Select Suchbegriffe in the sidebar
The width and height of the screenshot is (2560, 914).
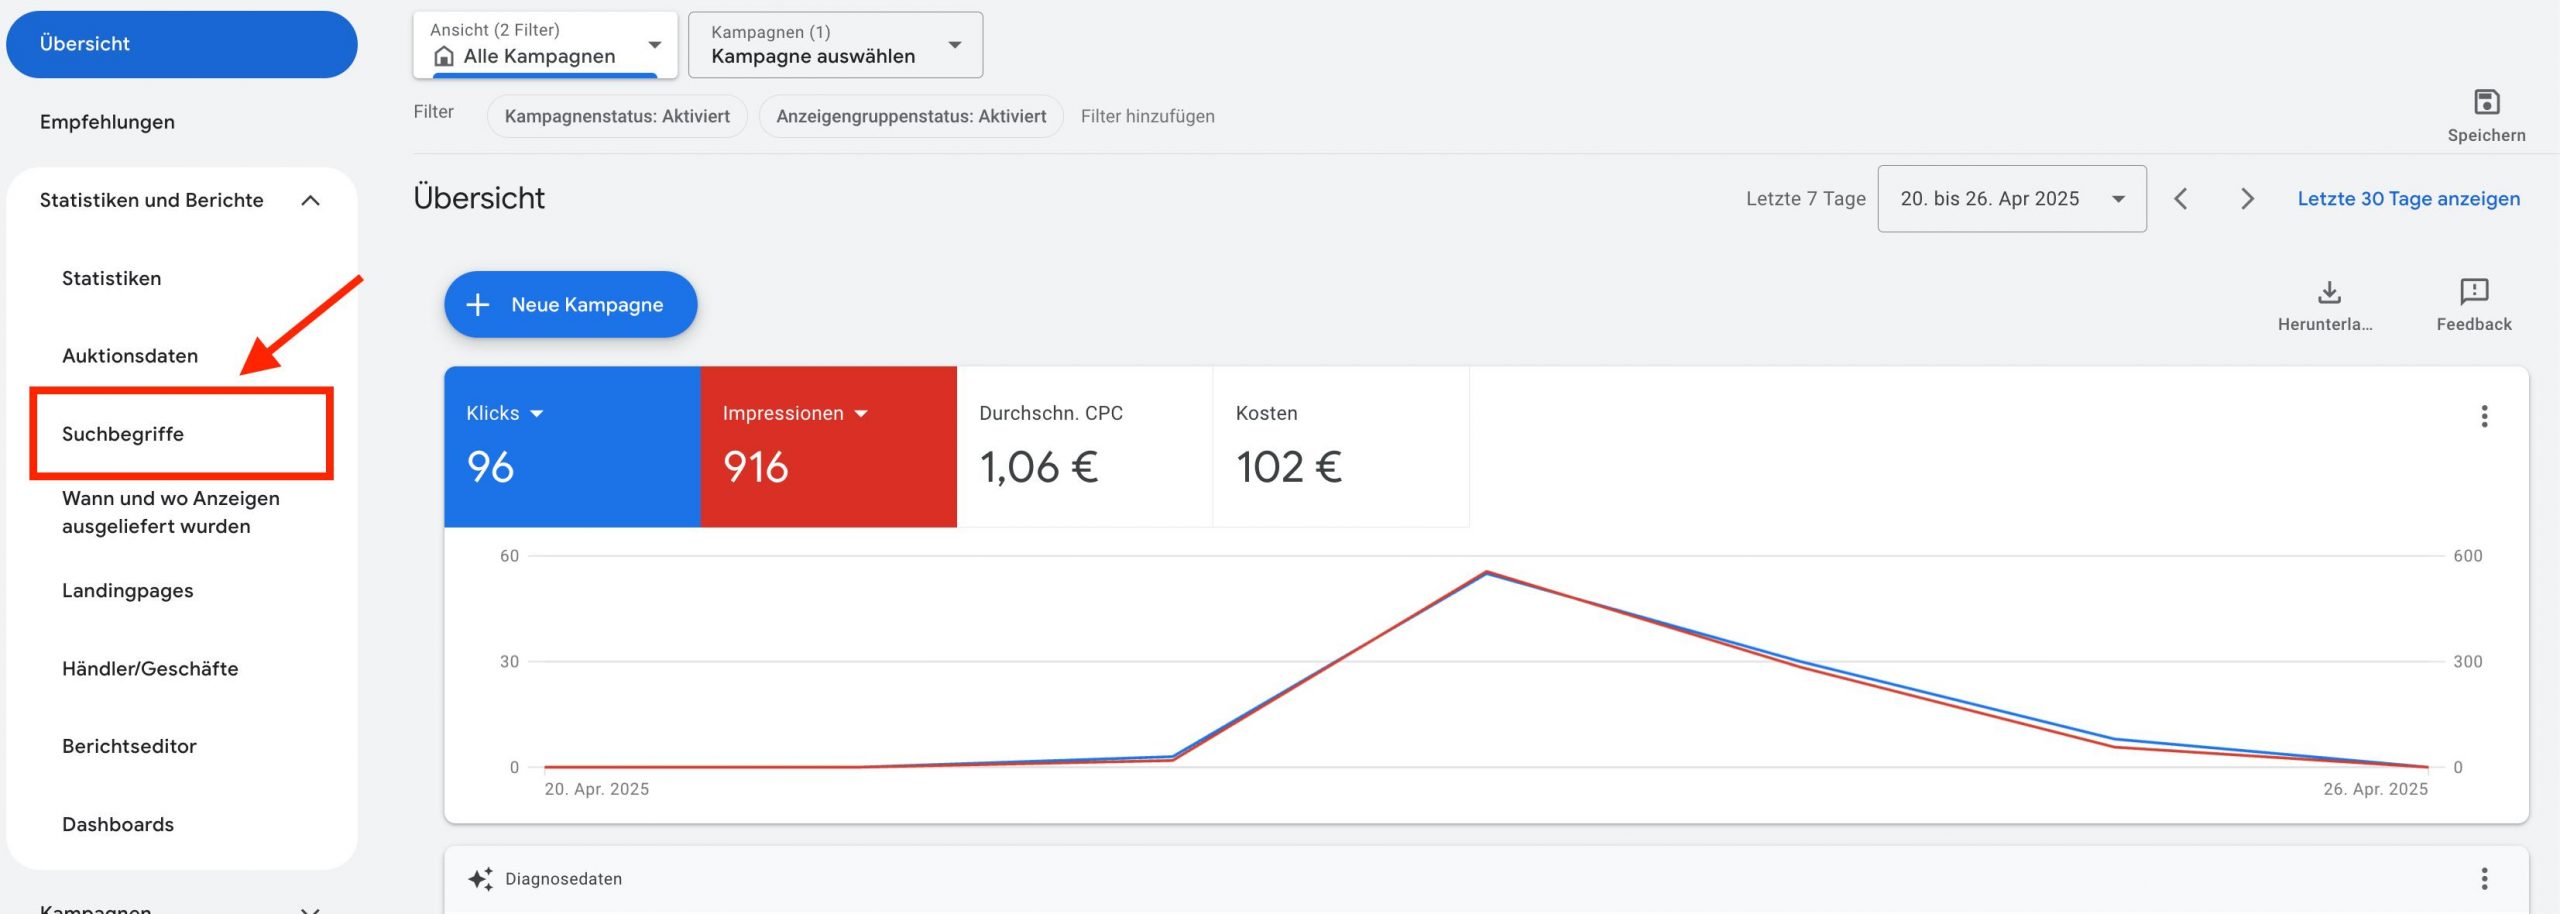click(123, 434)
